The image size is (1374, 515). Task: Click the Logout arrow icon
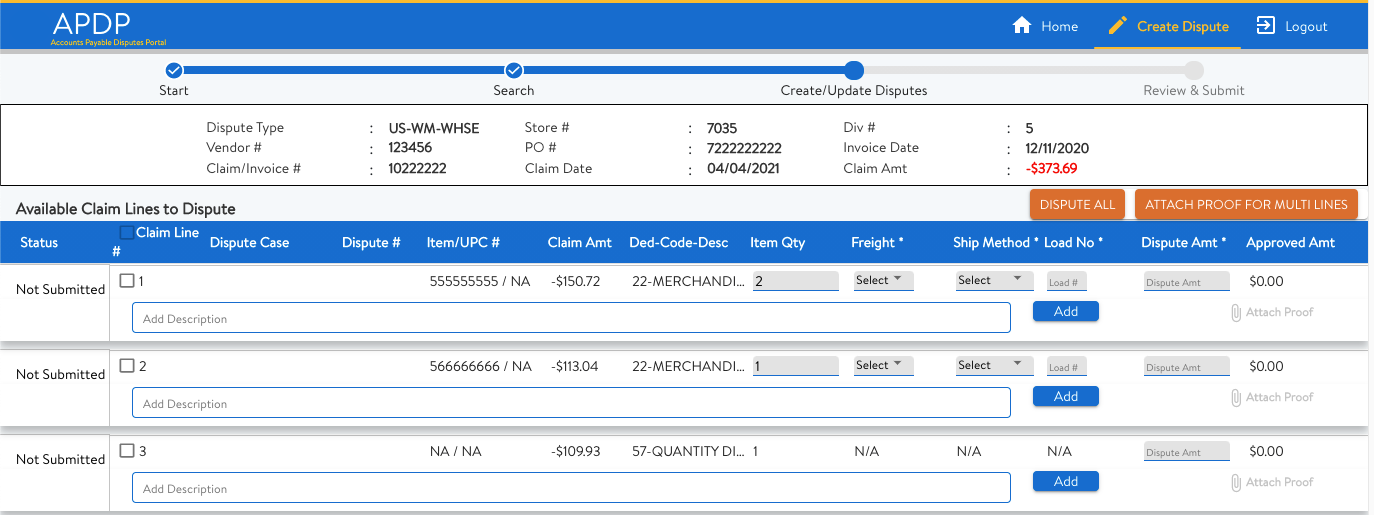[x=1266, y=26]
